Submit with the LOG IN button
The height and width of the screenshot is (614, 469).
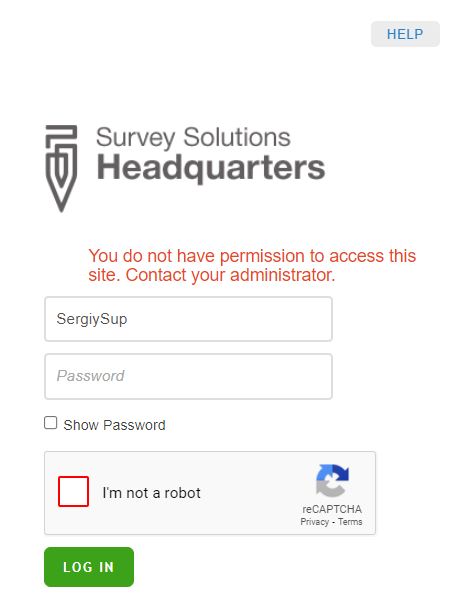click(x=89, y=567)
